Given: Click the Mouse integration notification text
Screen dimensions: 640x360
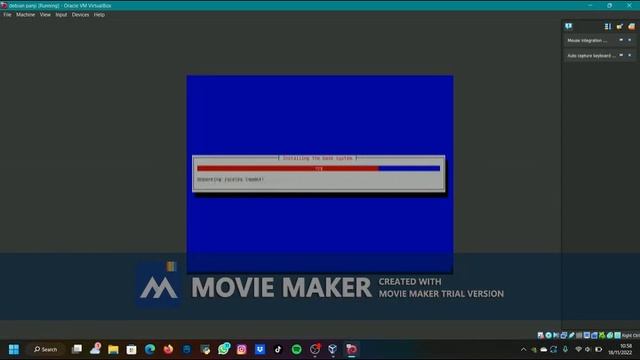Looking at the screenshot, I should pos(587,40).
